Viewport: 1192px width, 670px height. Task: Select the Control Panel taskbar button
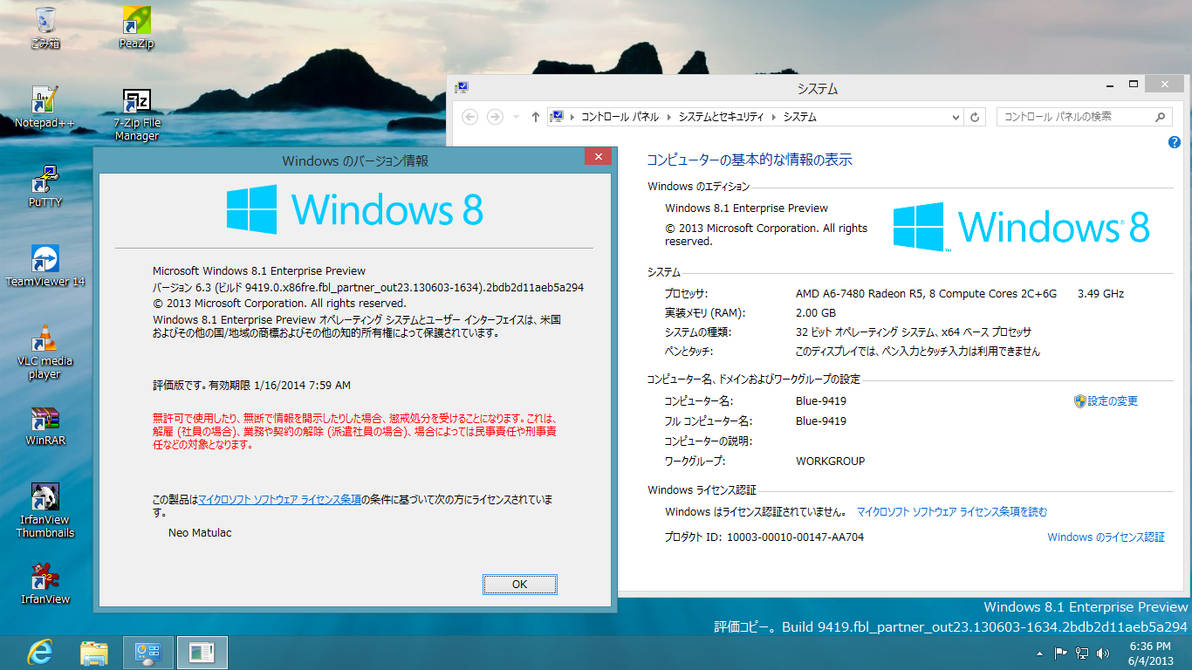[x=147, y=653]
